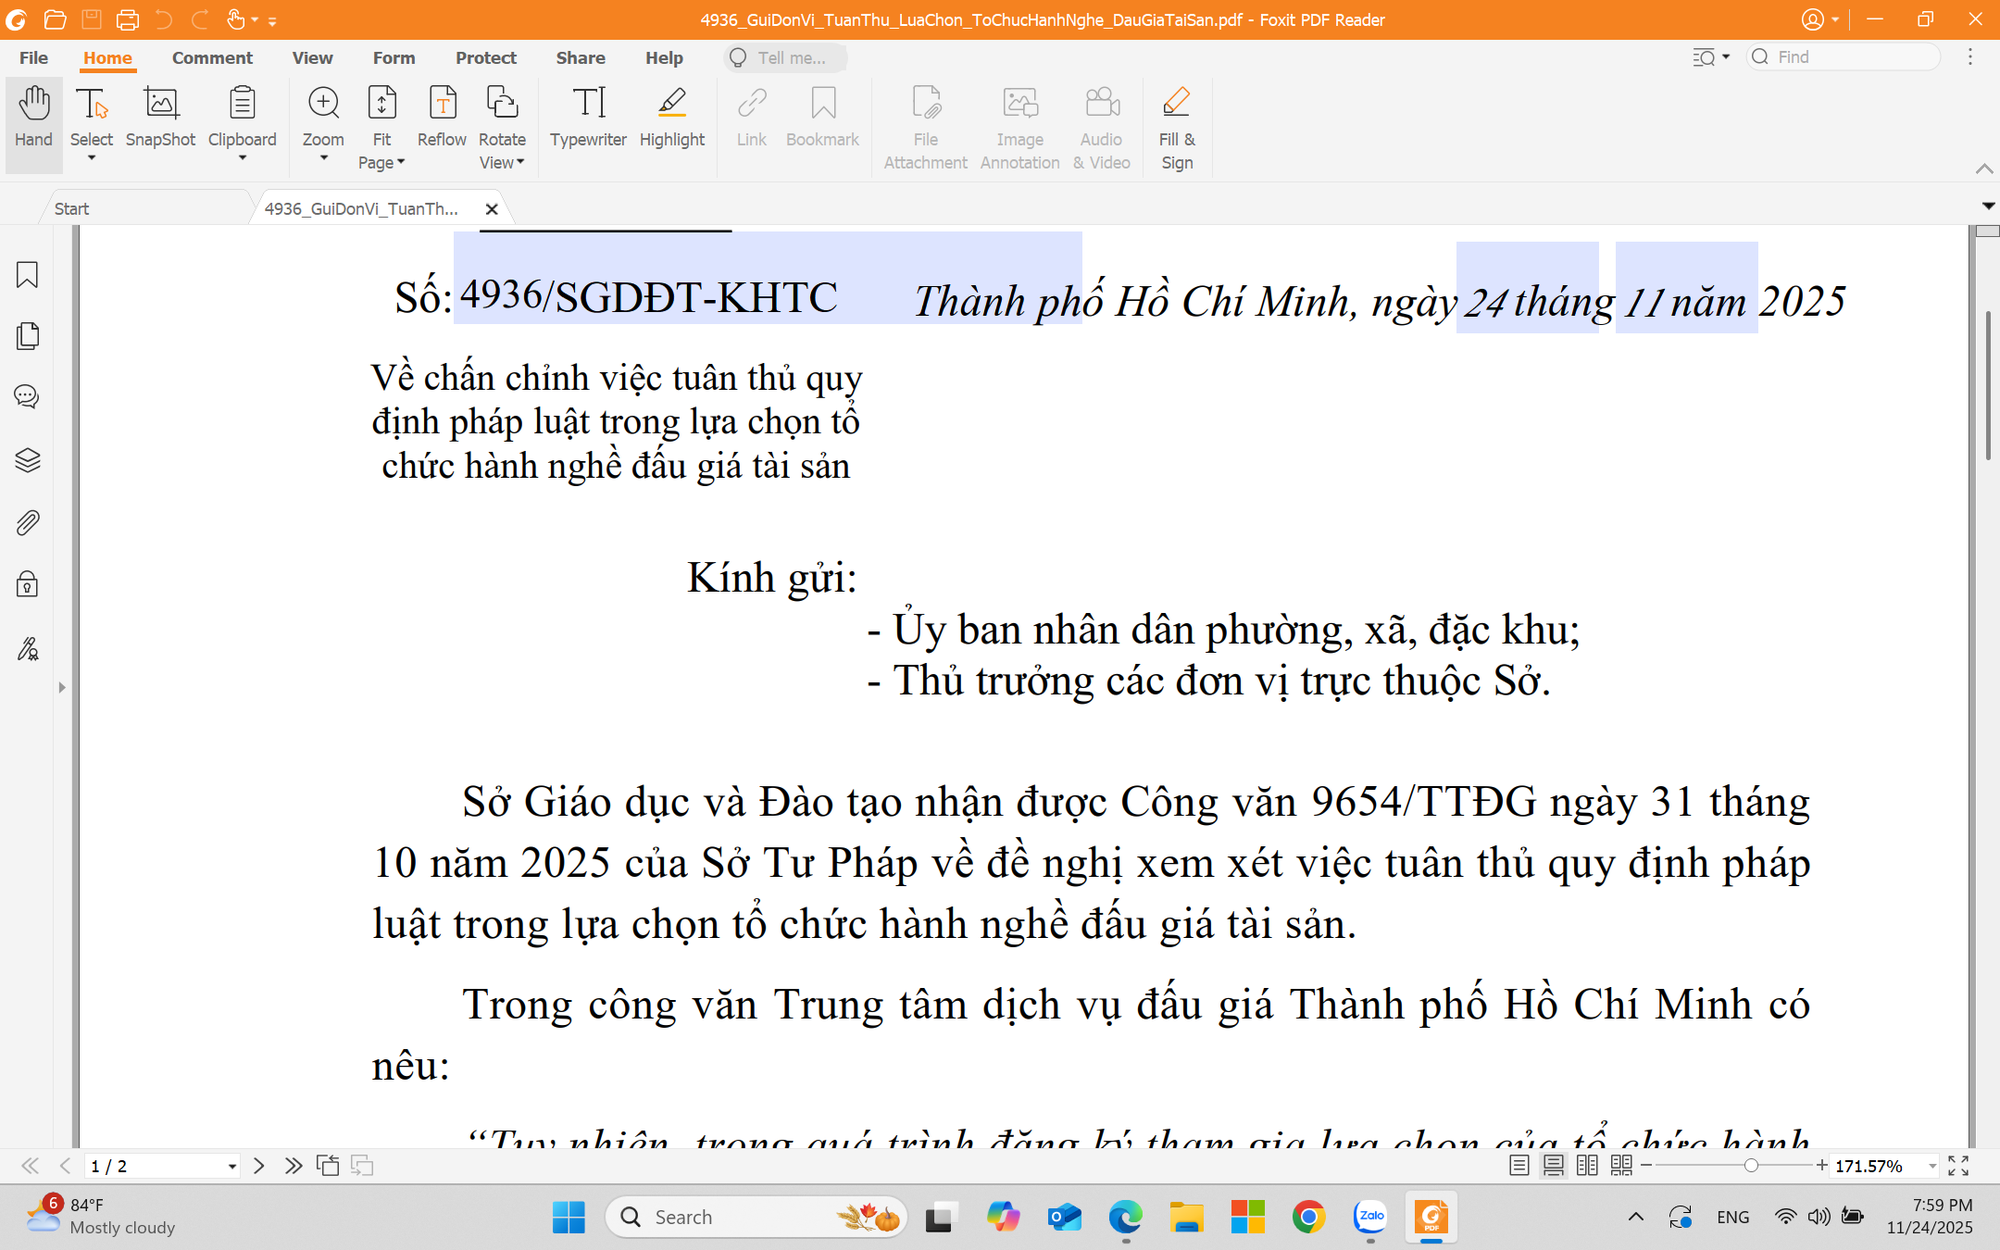2000x1250 pixels.
Task: Take a SnapShot of the page
Action: [160, 117]
